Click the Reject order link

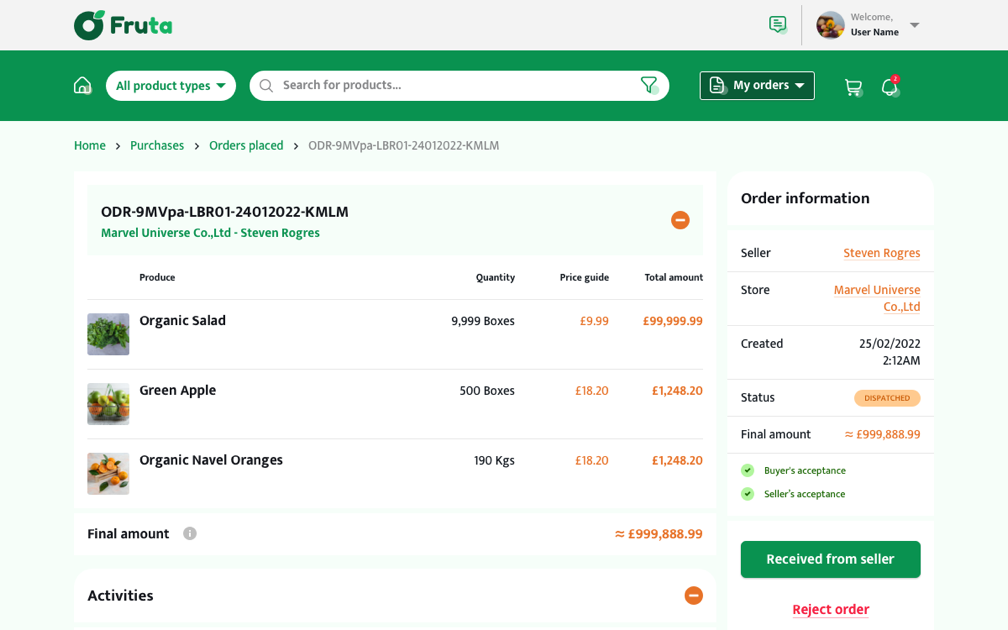[x=830, y=609]
